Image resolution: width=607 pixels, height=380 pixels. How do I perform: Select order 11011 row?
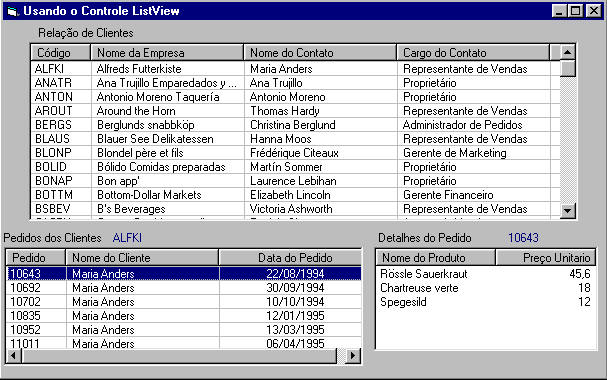coord(184,343)
